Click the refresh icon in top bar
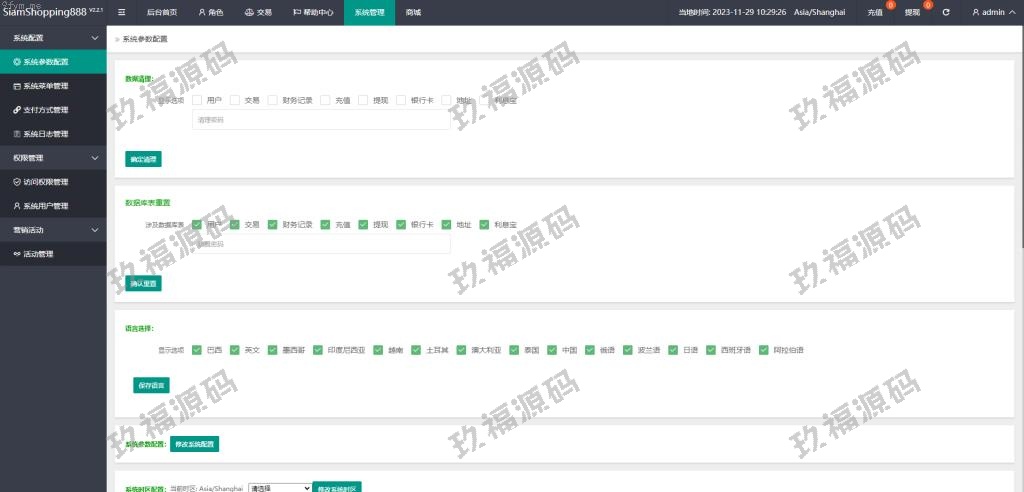The image size is (1024, 492). 946,12
